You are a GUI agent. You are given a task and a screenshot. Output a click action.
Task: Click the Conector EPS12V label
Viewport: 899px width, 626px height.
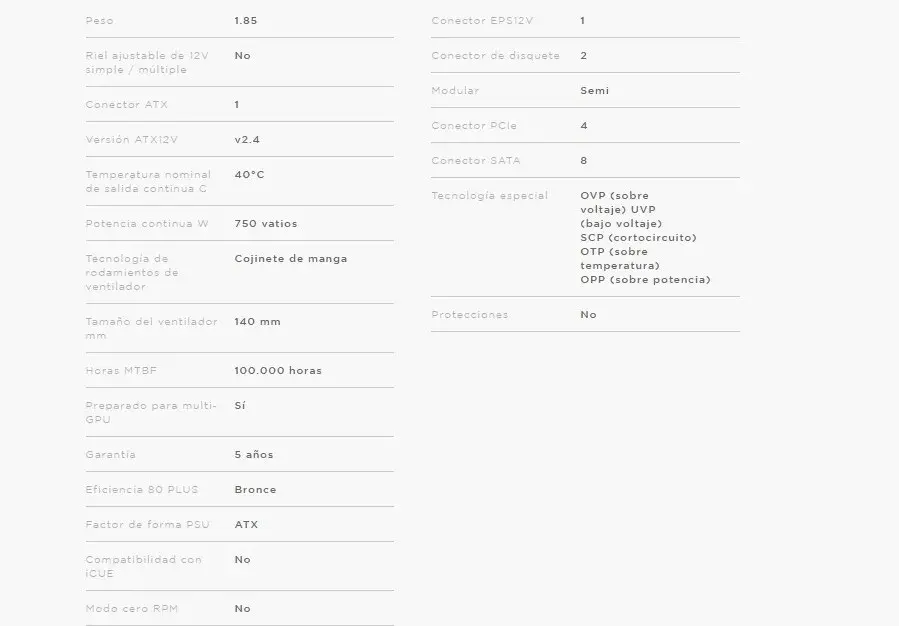[x=483, y=20]
